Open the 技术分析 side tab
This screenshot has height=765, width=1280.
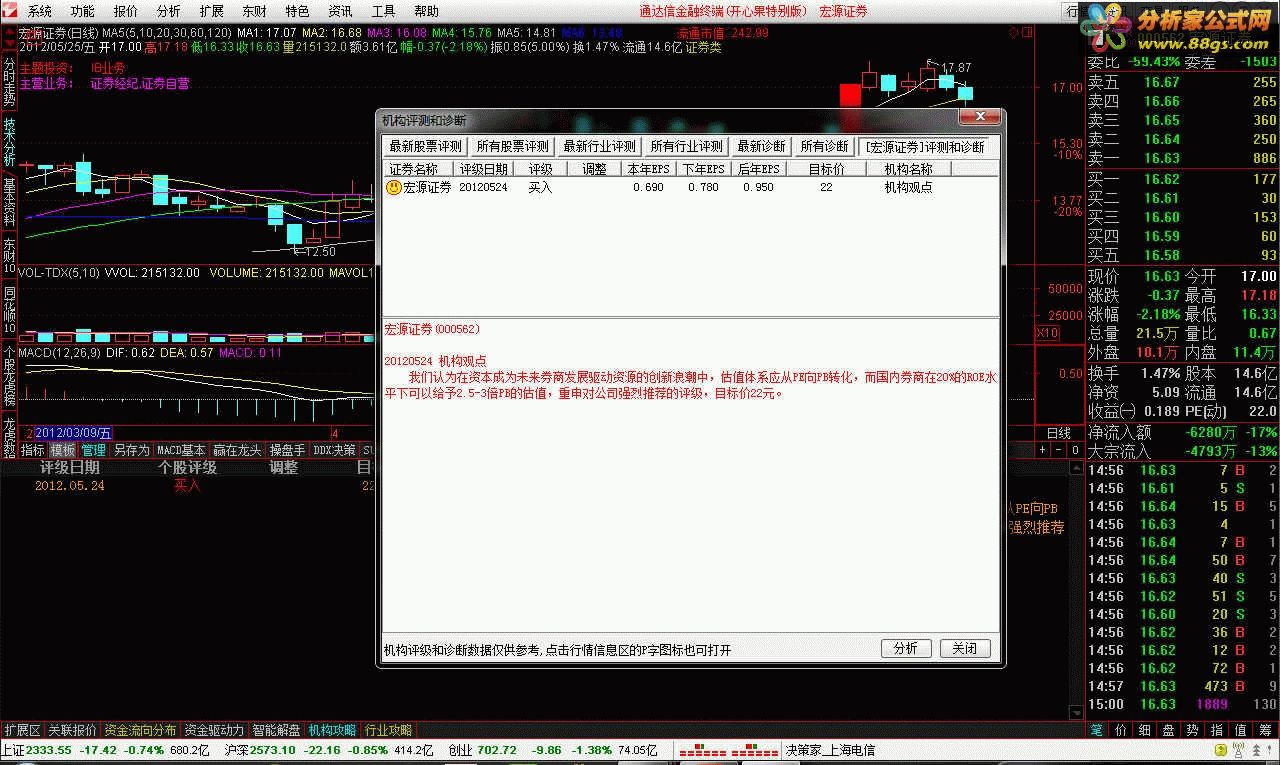click(x=9, y=142)
